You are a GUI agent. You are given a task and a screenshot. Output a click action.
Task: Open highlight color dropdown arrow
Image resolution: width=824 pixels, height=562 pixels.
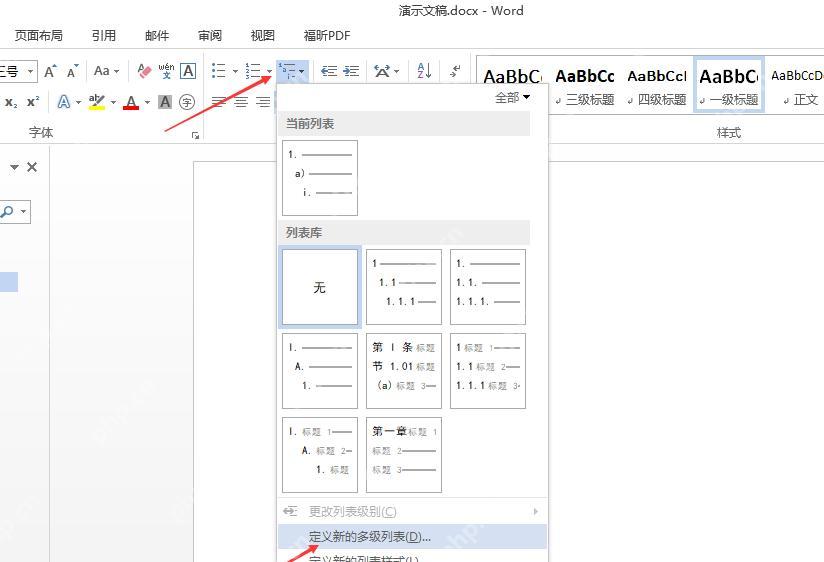(x=113, y=102)
